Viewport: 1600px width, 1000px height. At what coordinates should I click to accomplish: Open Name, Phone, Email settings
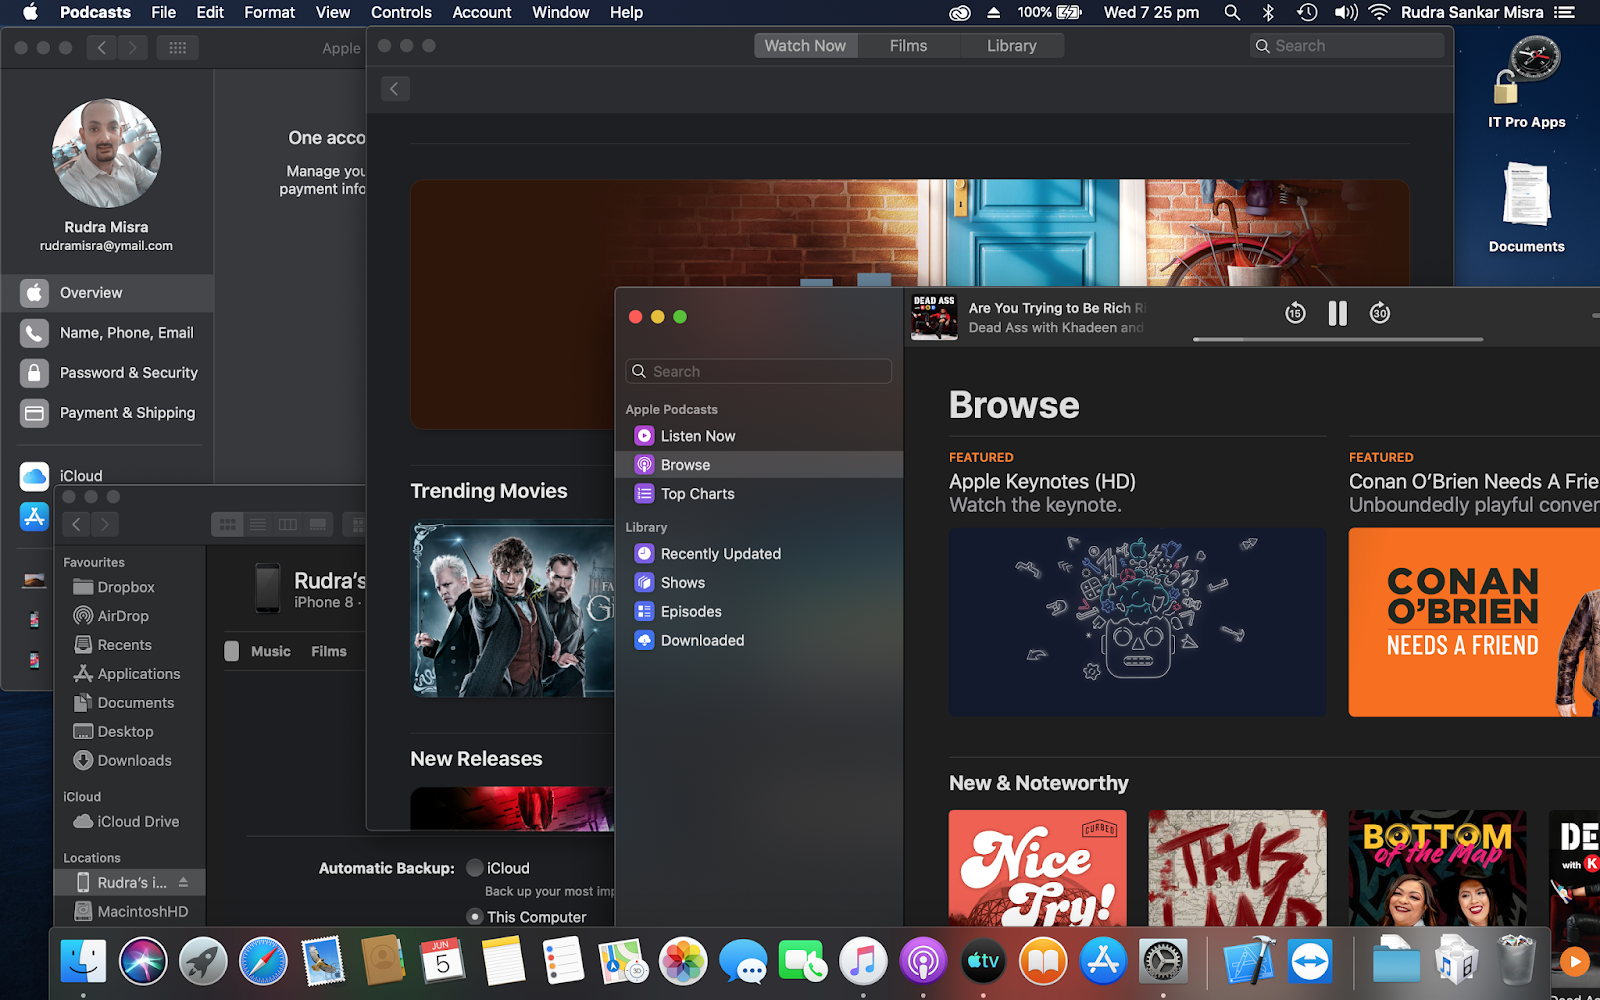click(107, 333)
